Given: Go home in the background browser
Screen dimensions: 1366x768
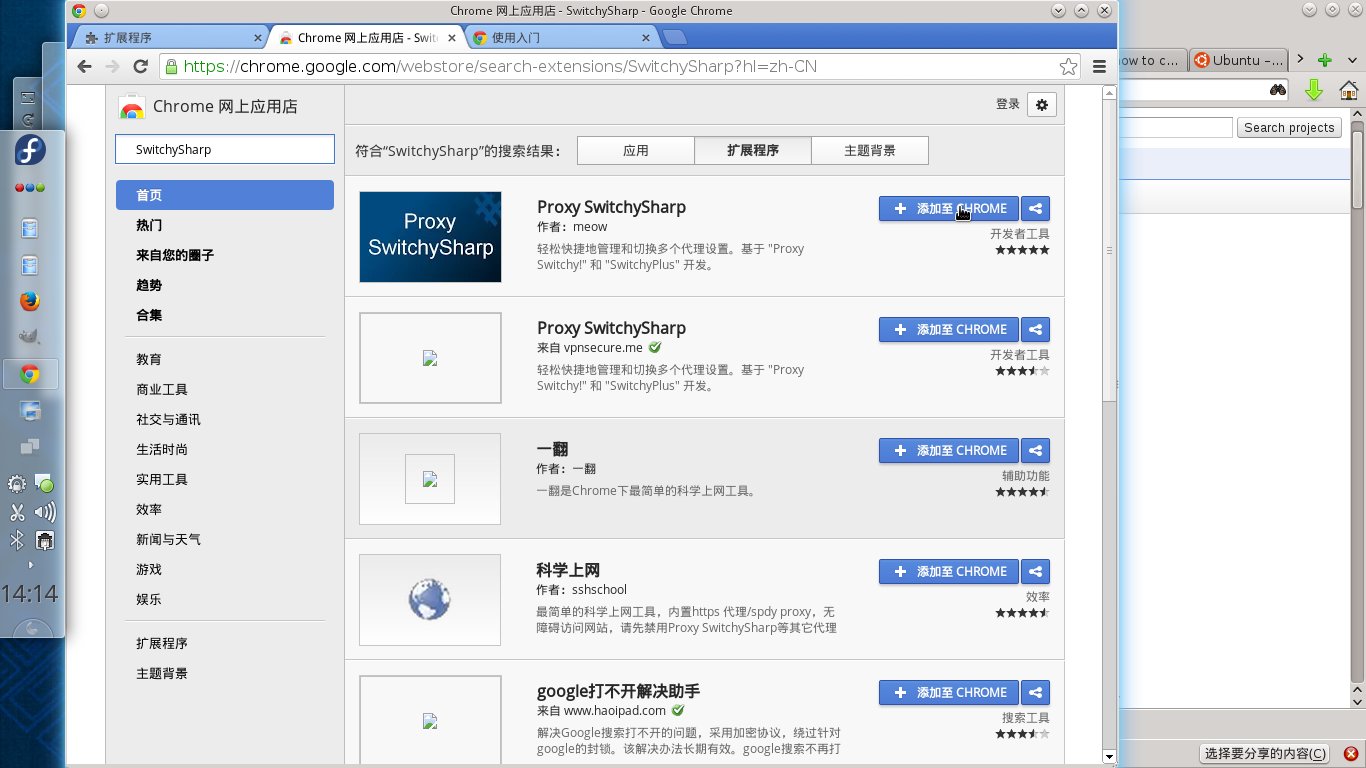Looking at the screenshot, I should click(x=1348, y=91).
